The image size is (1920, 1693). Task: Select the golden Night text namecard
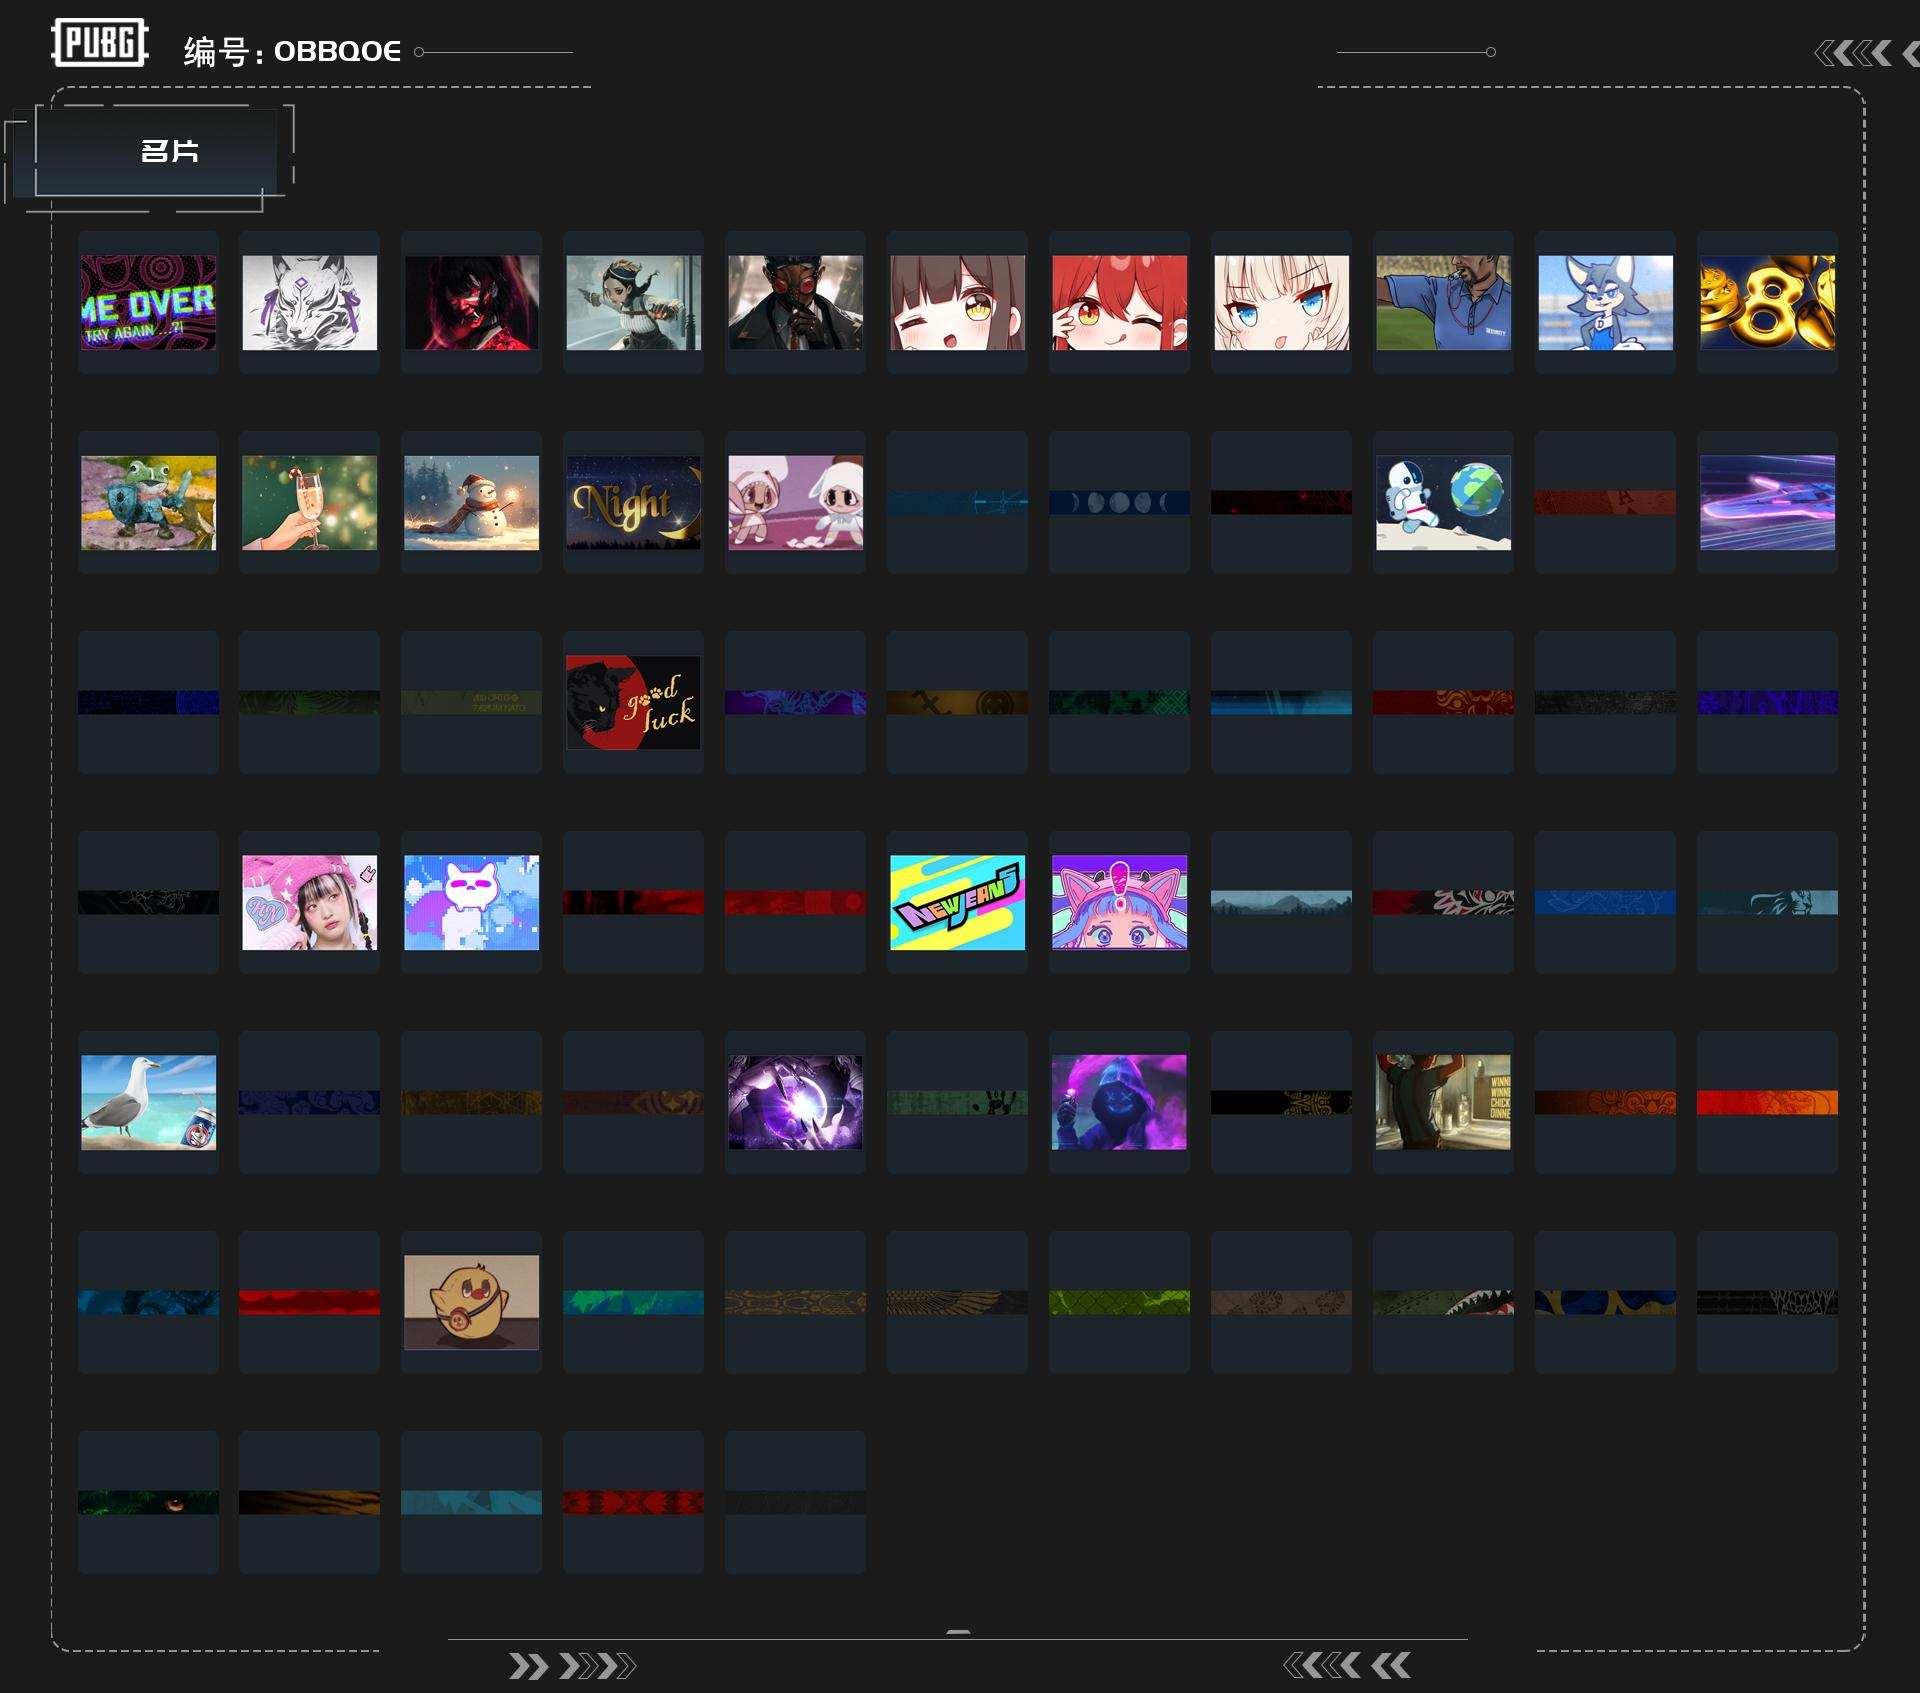coord(633,502)
